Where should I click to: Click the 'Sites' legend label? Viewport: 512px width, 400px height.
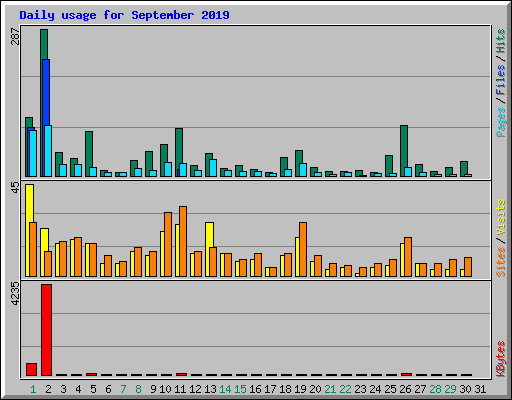point(500,262)
